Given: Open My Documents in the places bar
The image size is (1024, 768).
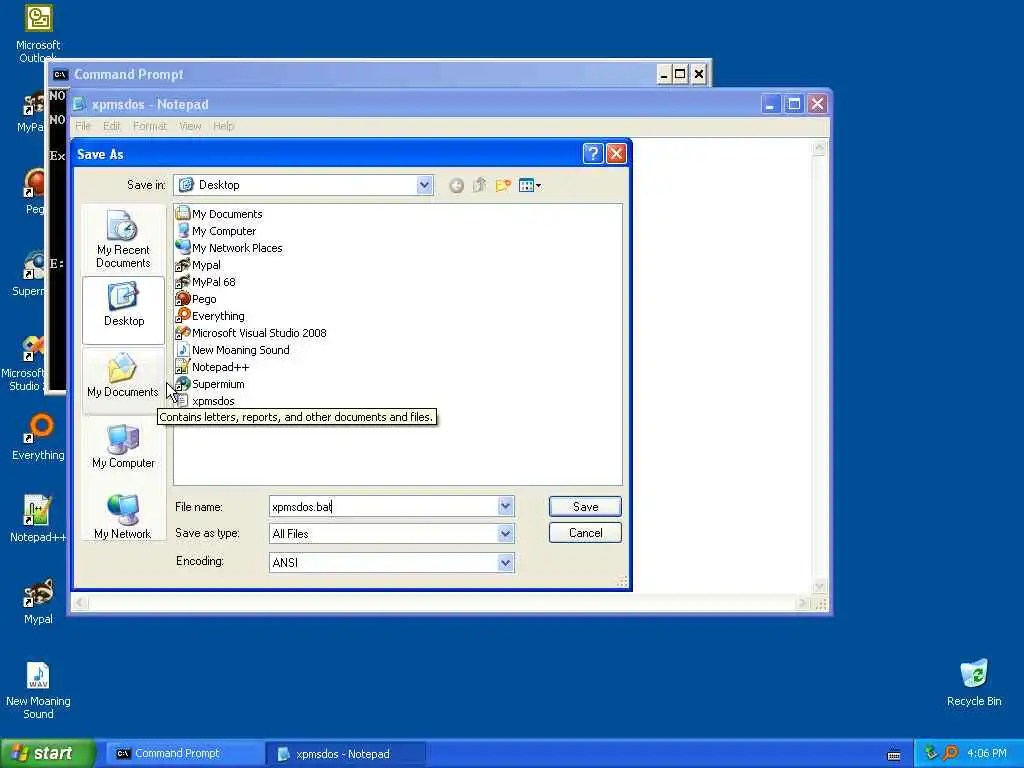Looking at the screenshot, I should pyautogui.click(x=123, y=381).
